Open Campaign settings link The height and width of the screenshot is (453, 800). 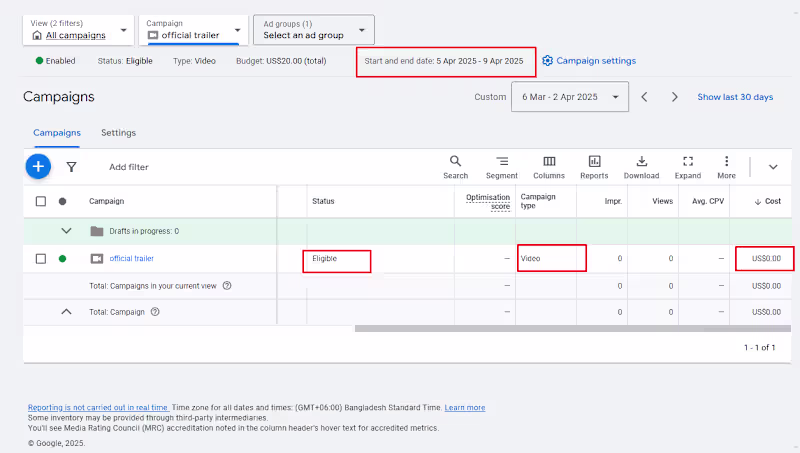589,61
